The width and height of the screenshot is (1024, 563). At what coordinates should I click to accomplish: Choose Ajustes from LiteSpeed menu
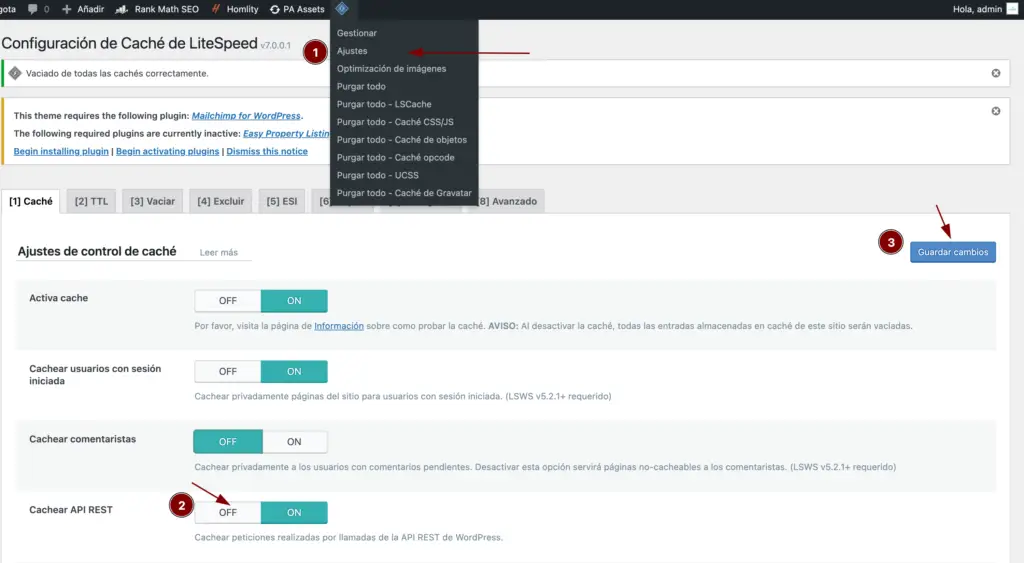coord(352,50)
